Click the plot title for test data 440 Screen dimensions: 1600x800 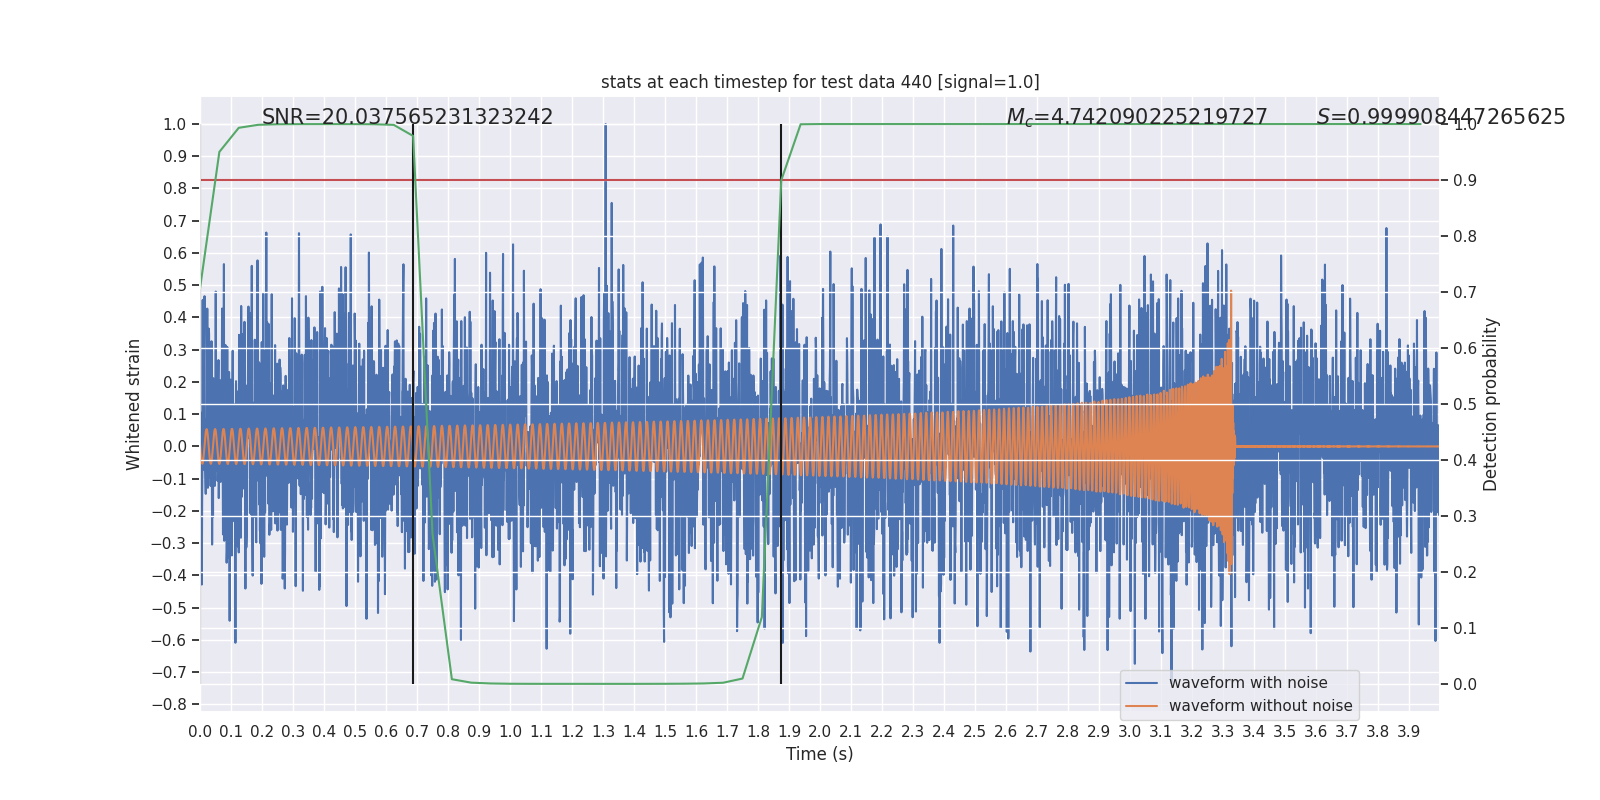[x=820, y=82]
